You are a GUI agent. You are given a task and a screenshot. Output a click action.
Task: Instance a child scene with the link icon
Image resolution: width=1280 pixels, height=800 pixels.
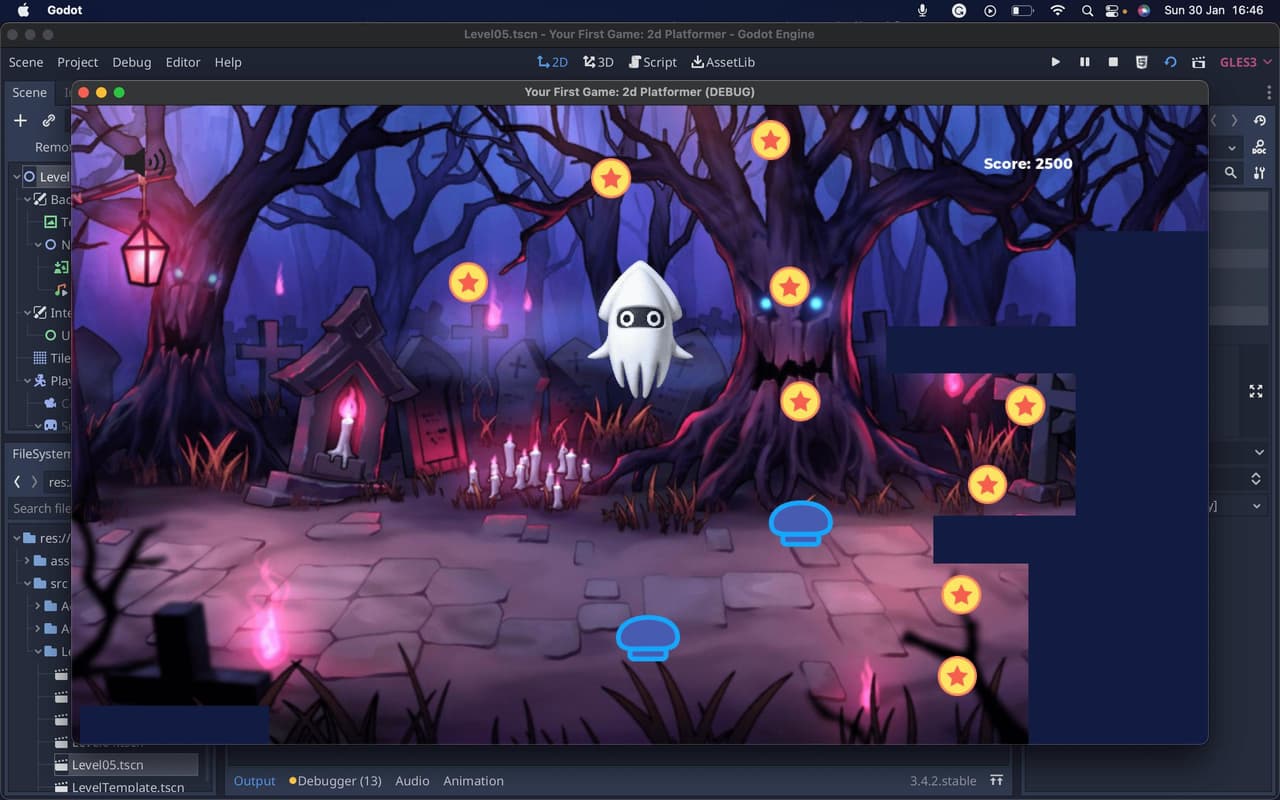pyautogui.click(x=48, y=120)
